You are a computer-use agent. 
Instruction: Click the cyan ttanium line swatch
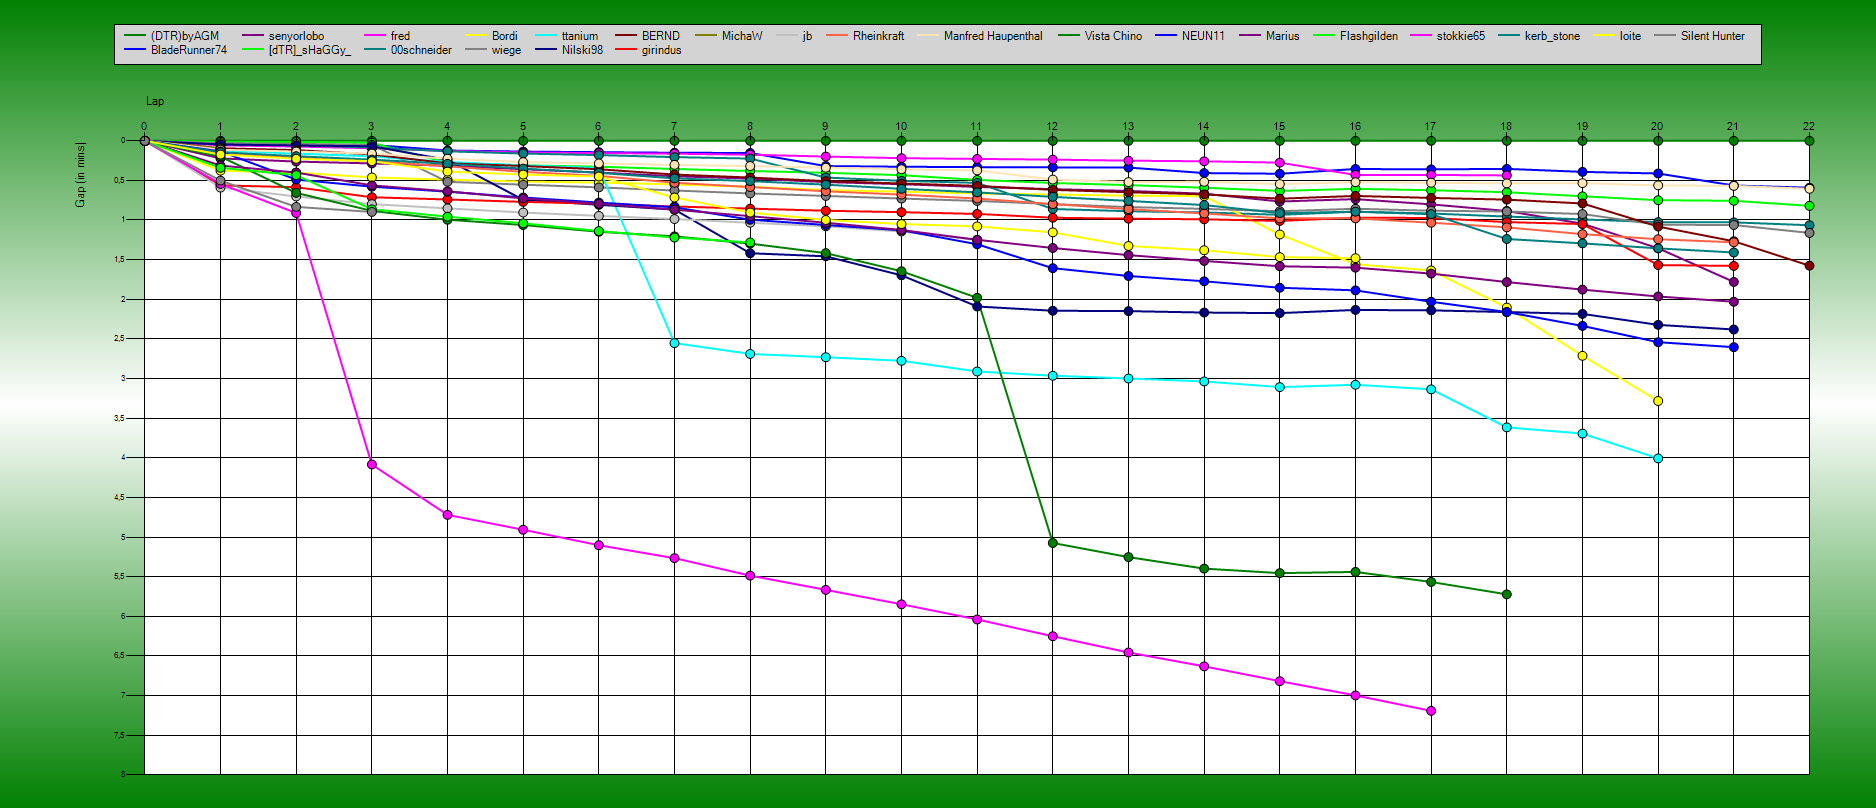tap(547, 36)
